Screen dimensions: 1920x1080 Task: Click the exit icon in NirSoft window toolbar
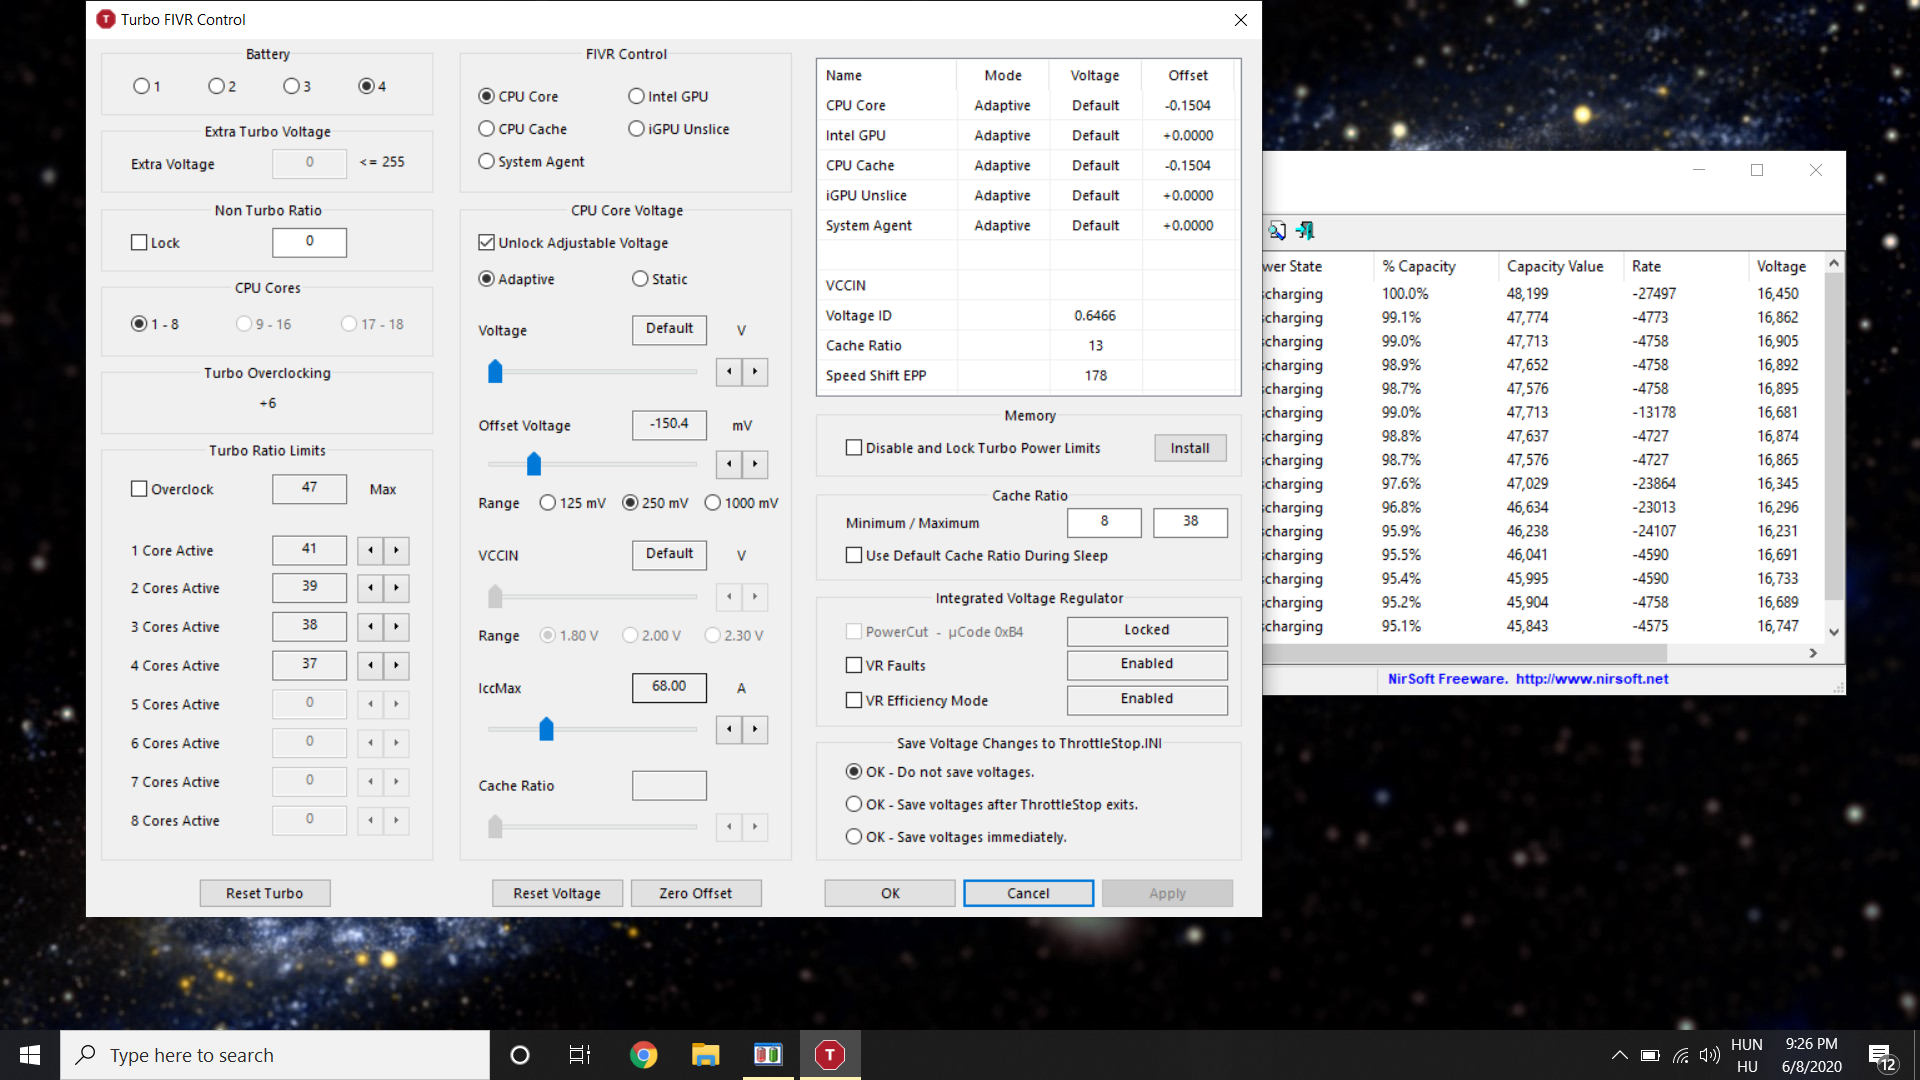(1305, 231)
